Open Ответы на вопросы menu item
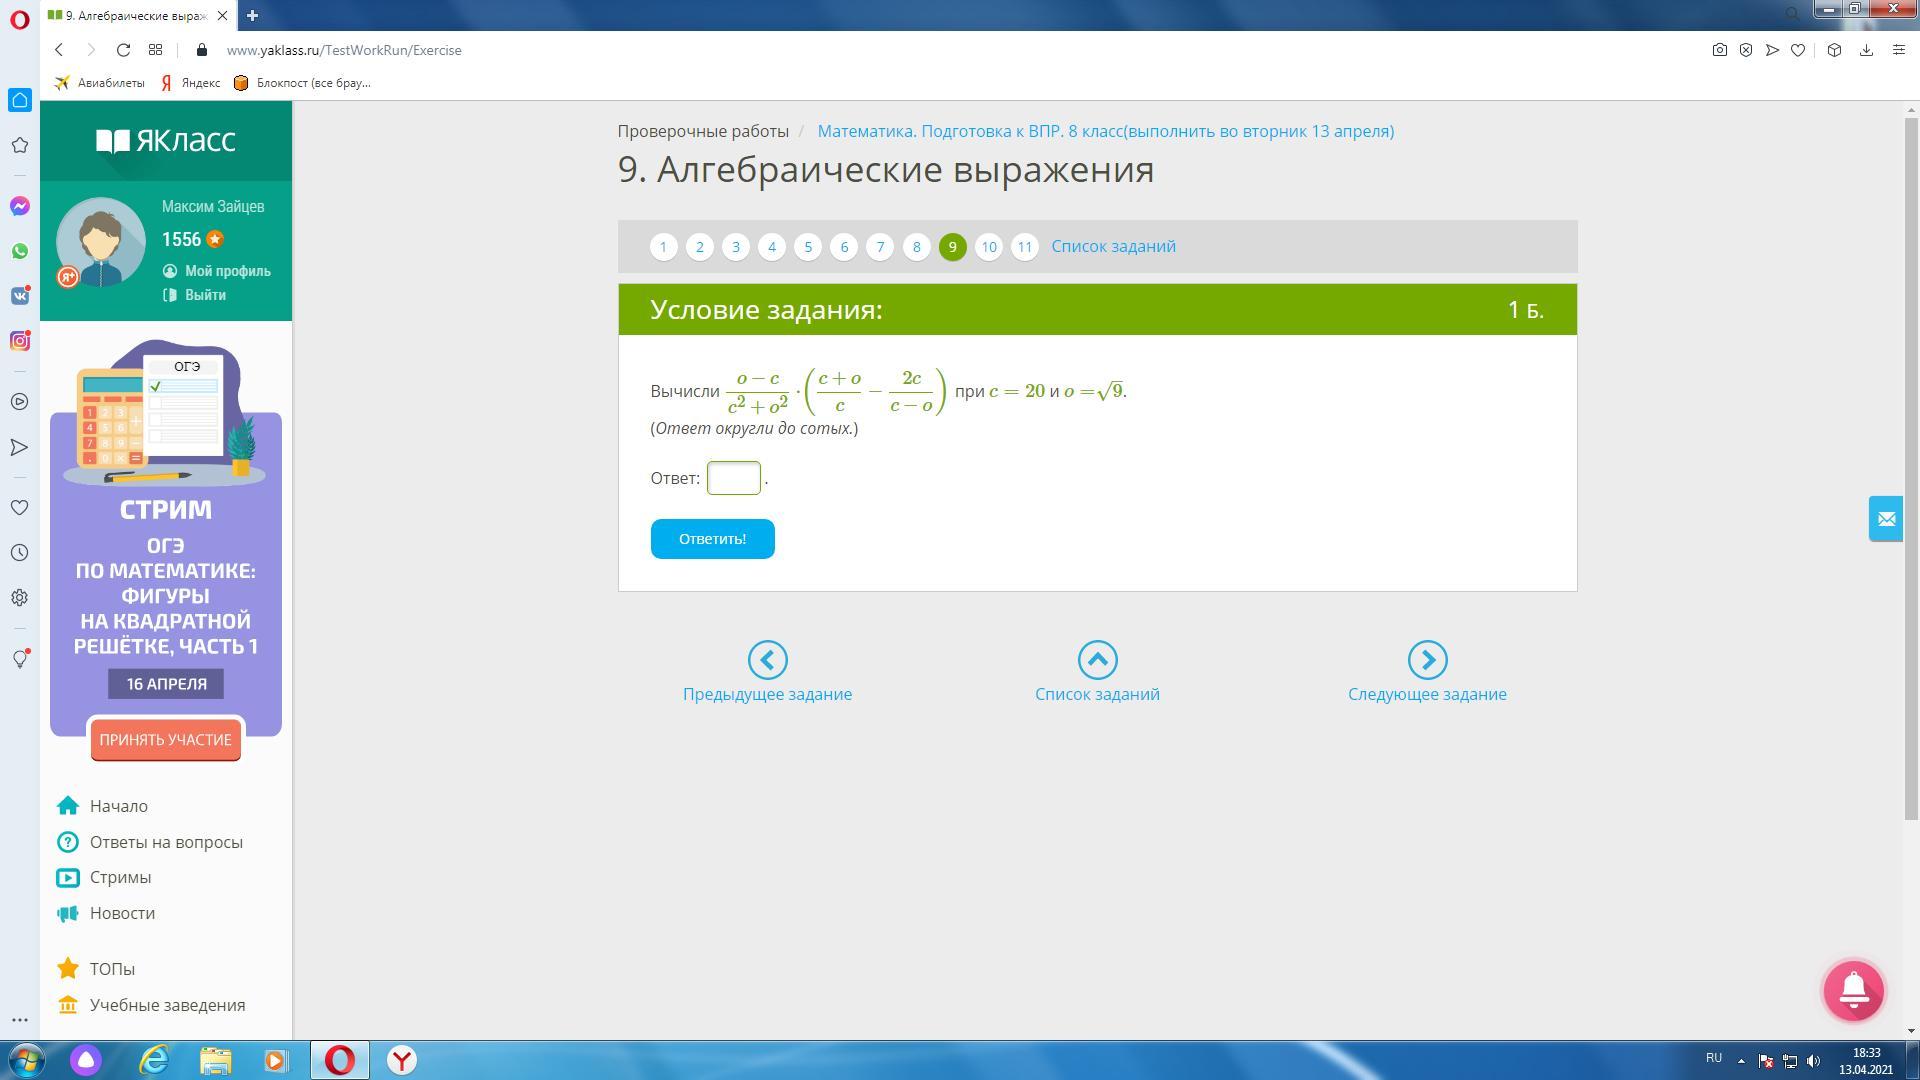Screen dimensions: 1920x1080 (166, 842)
